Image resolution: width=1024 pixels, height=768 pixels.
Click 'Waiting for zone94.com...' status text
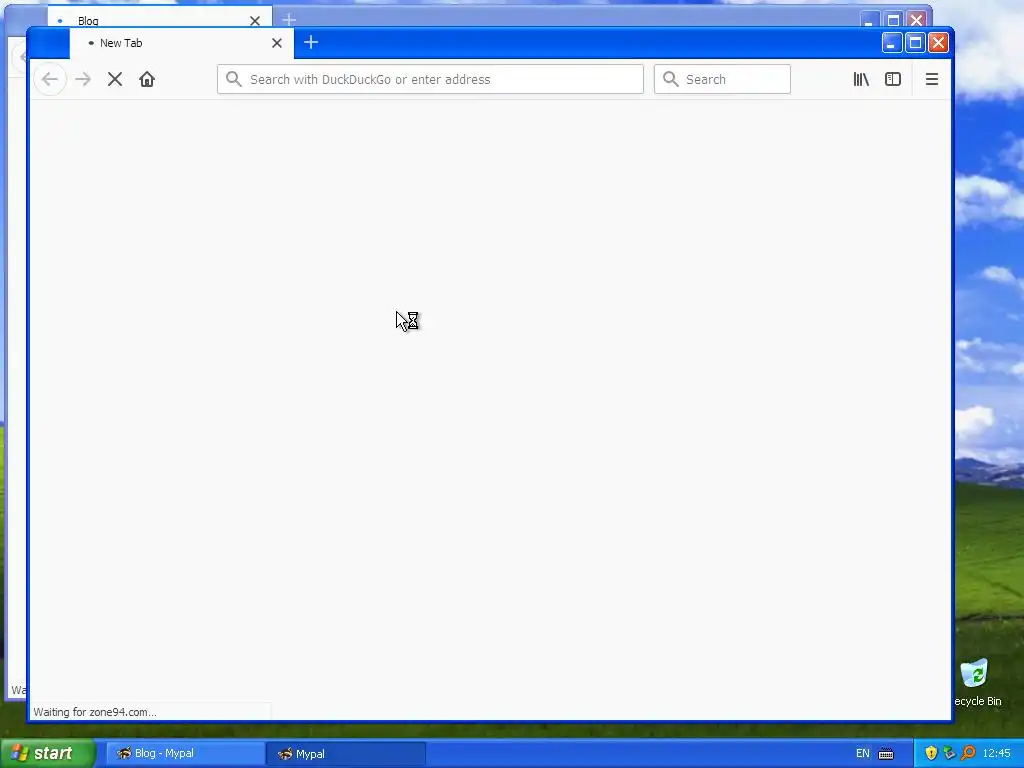click(x=95, y=712)
